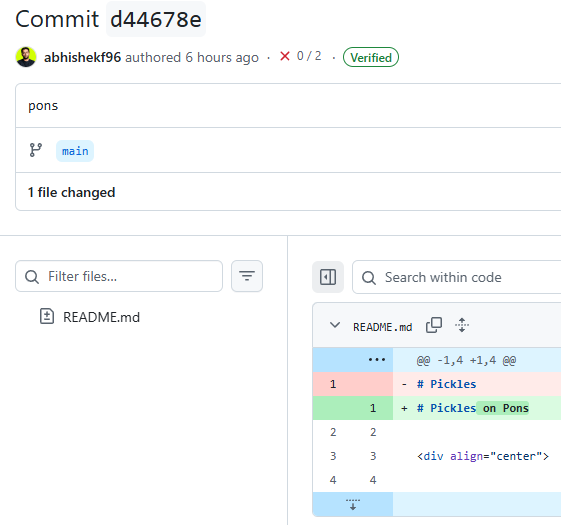
Task: Expand down below line 4
Action: coord(353,504)
